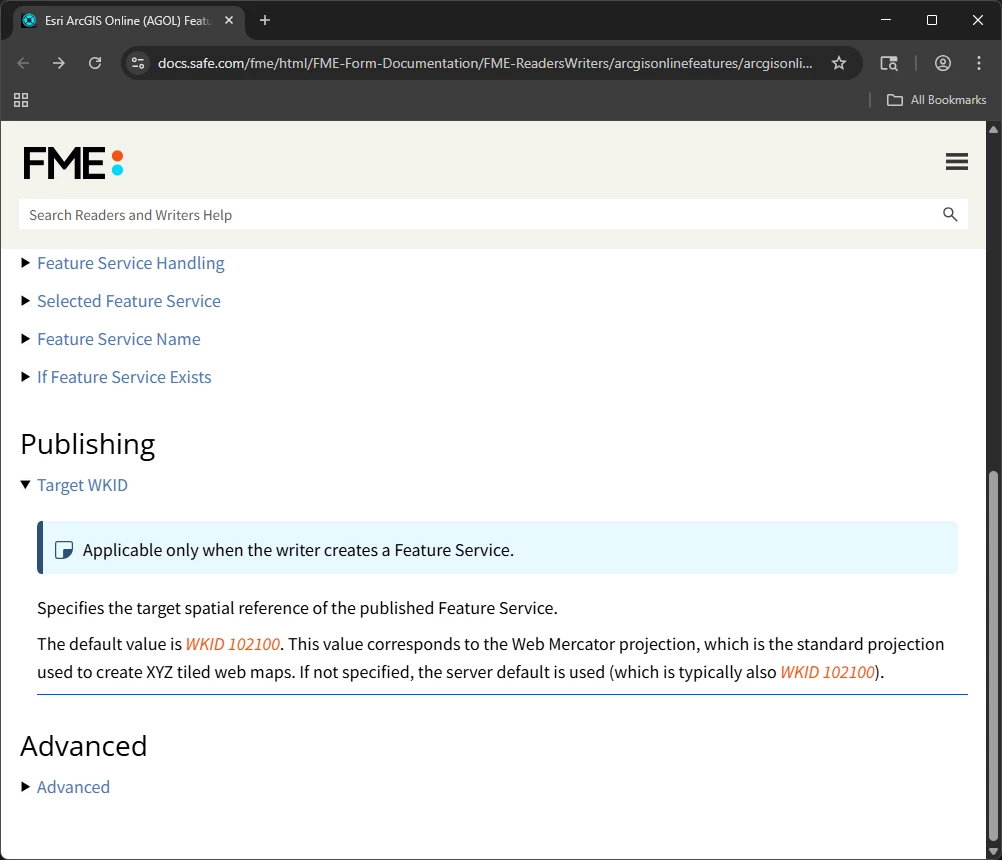The image size is (1002, 860).
Task: View site information icon in address bar
Action: coord(137,63)
